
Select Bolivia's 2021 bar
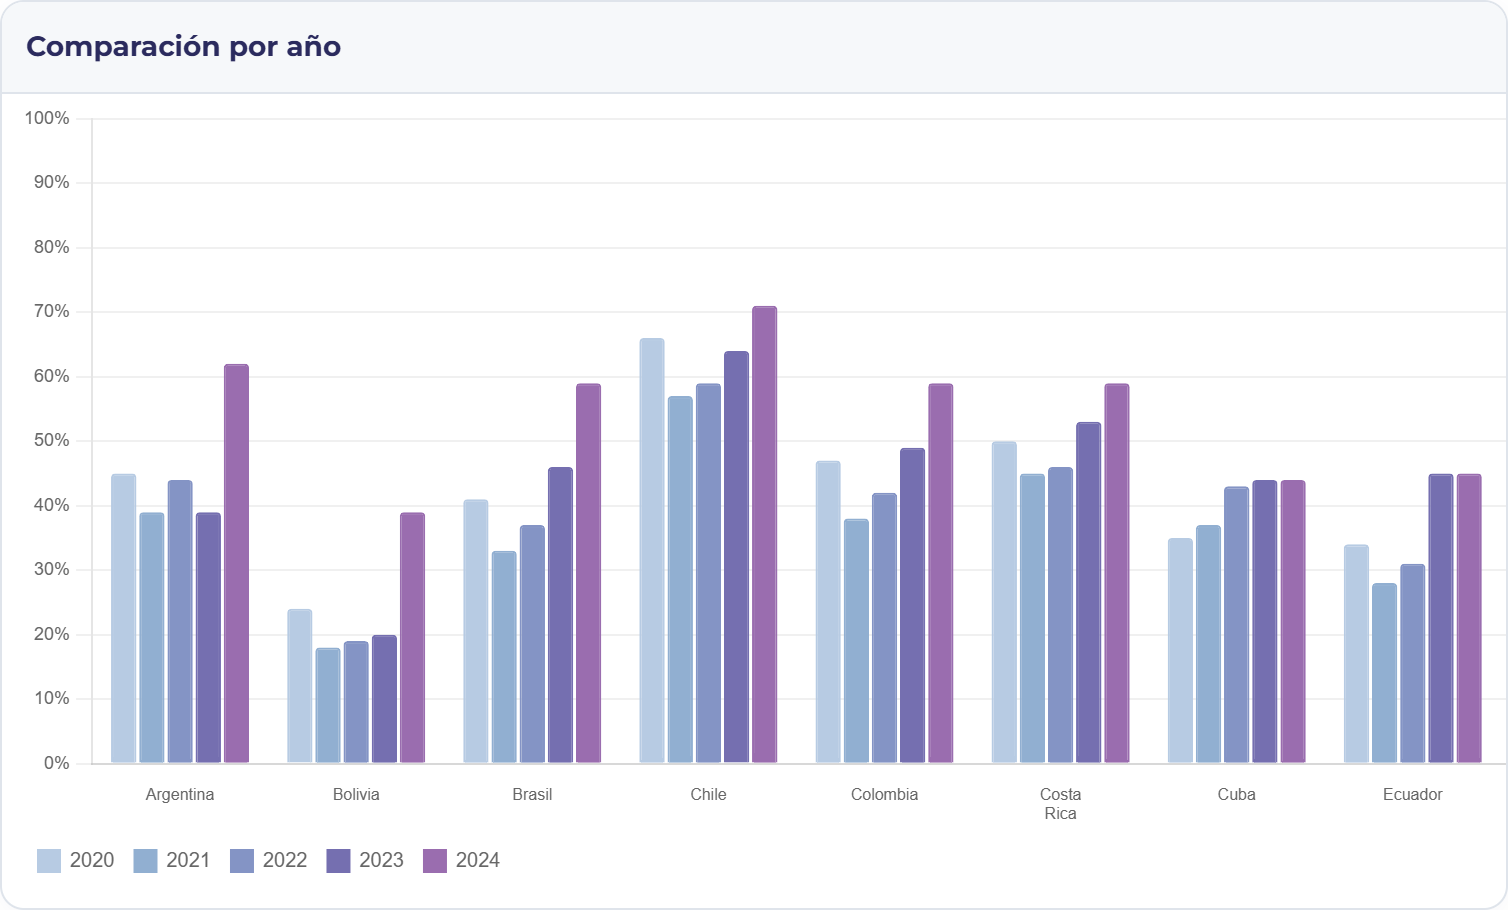pyautogui.click(x=328, y=706)
